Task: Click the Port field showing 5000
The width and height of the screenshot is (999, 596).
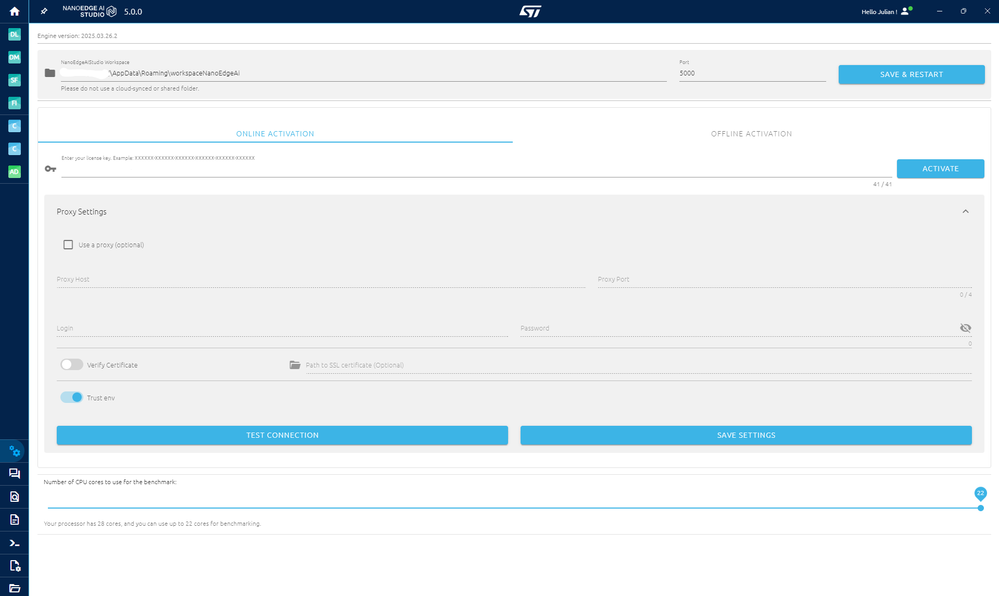Action: pyautogui.click(x=752, y=73)
